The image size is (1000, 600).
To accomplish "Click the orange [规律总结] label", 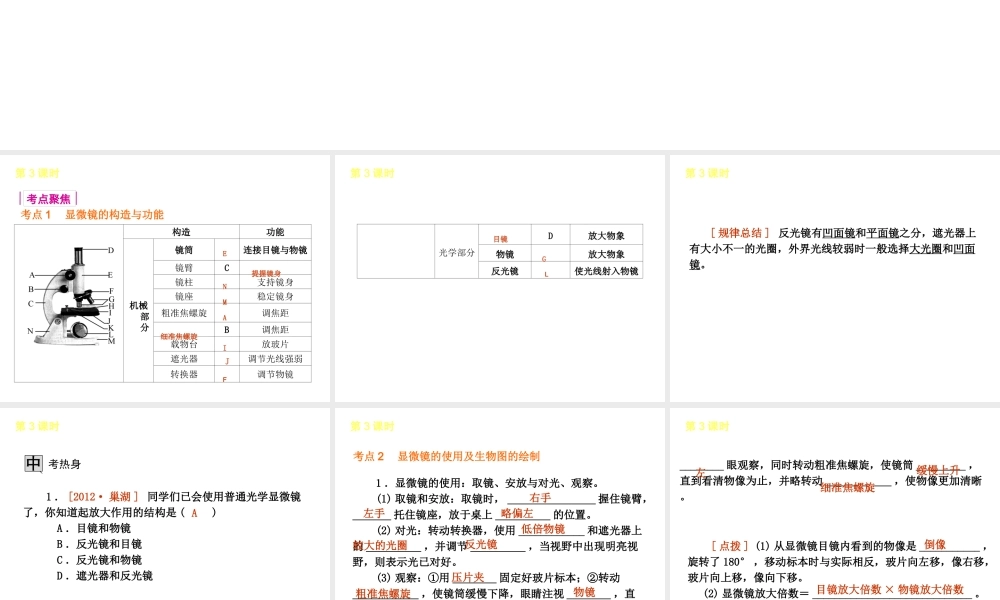I will [x=740, y=233].
